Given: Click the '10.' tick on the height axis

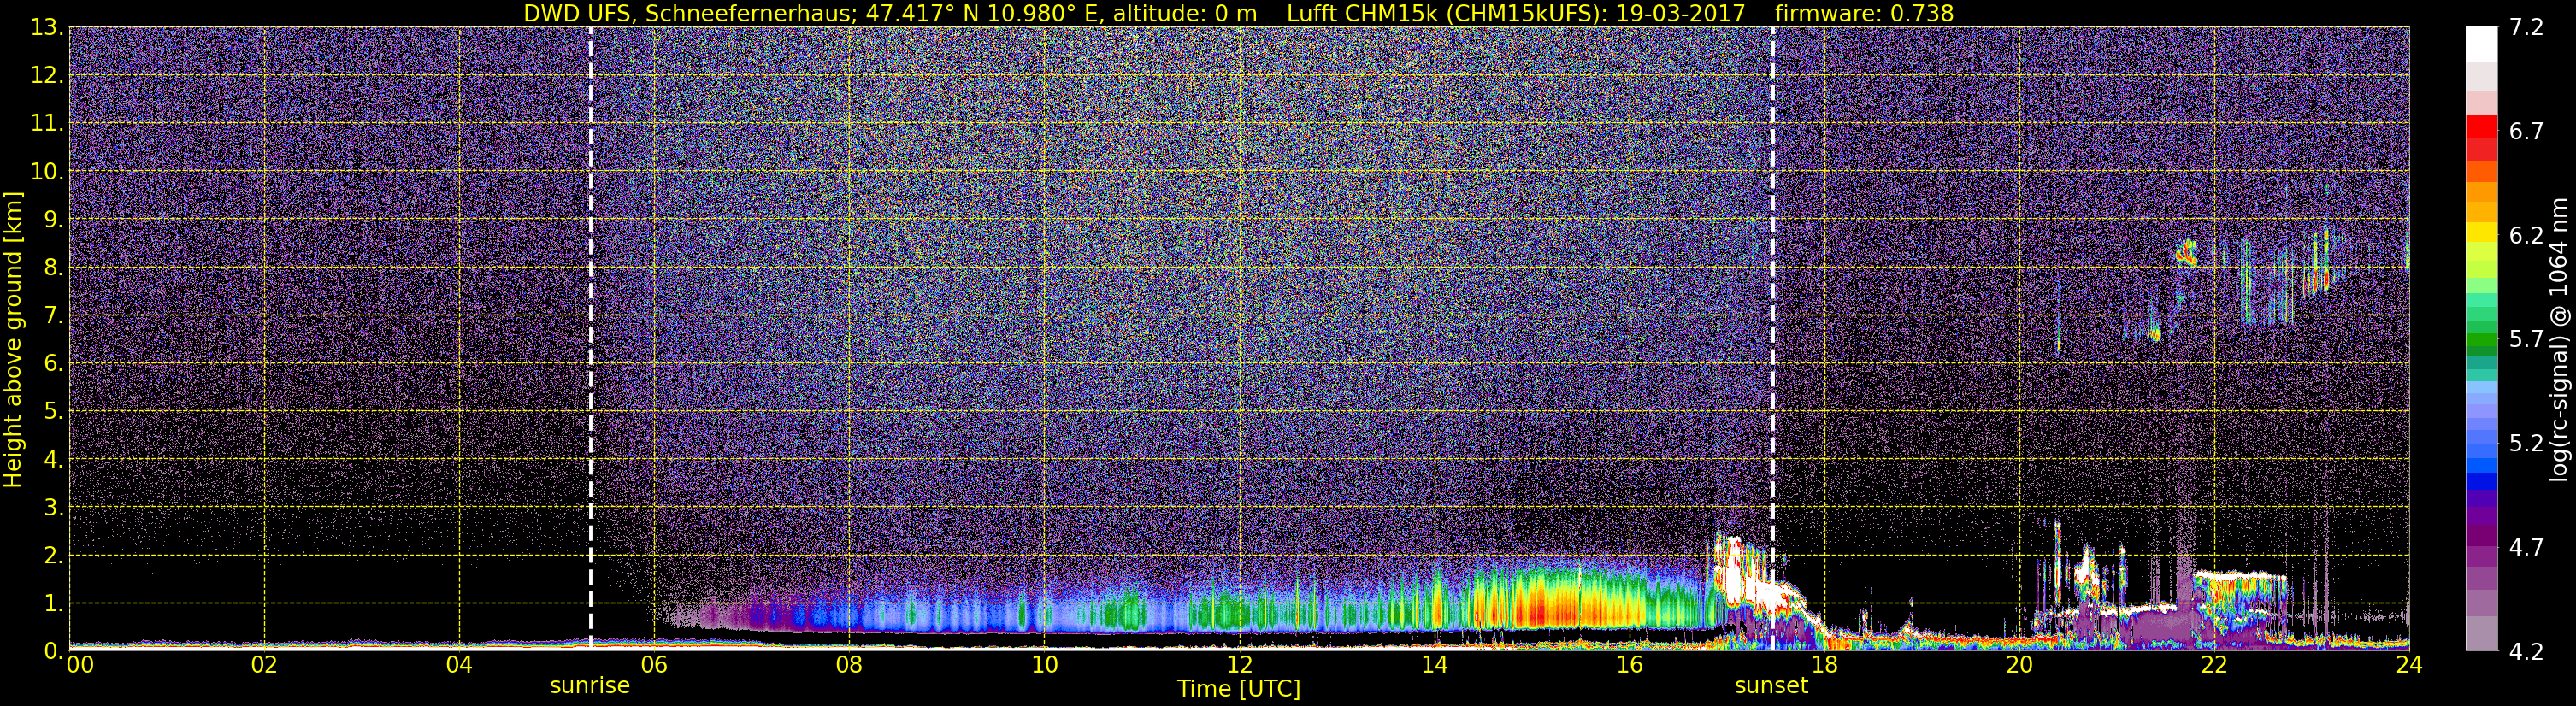Looking at the screenshot, I should click(x=48, y=172).
